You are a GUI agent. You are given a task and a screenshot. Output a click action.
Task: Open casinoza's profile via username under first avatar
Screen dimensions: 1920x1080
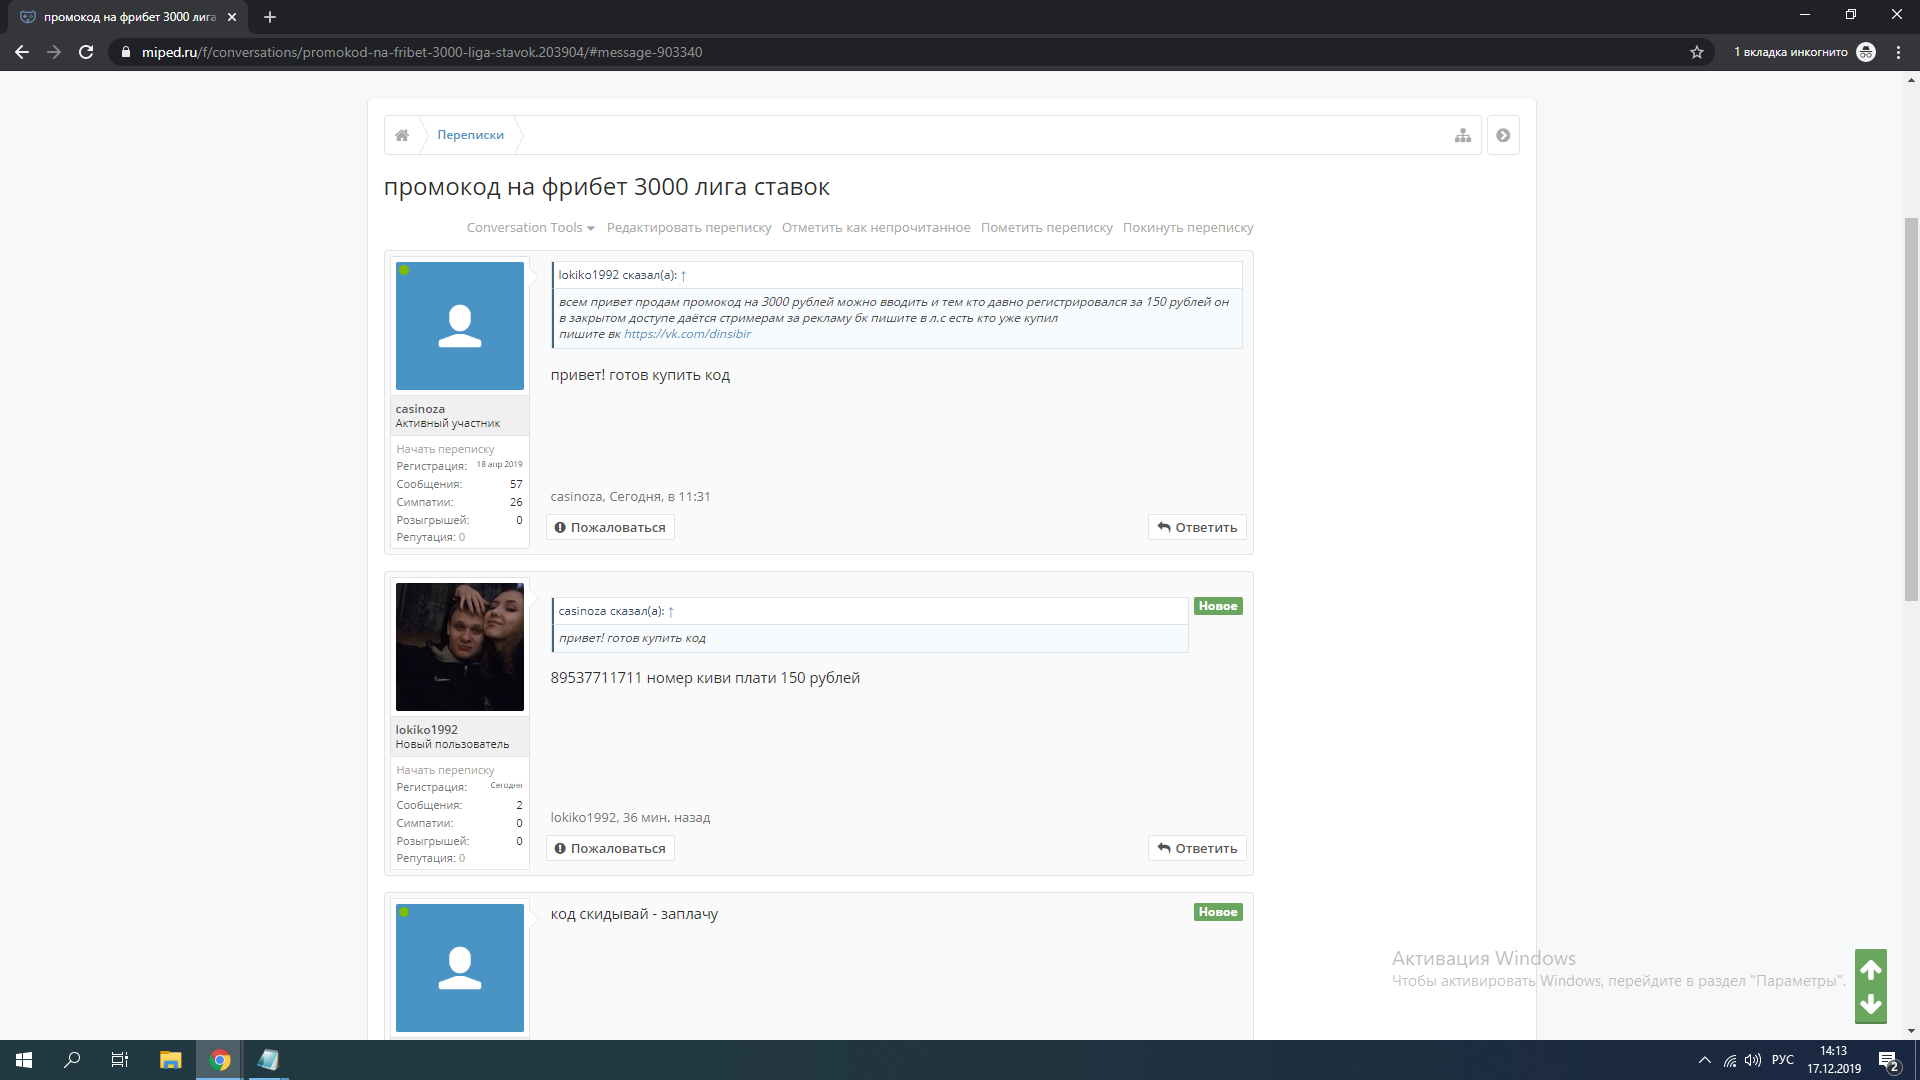coord(420,409)
